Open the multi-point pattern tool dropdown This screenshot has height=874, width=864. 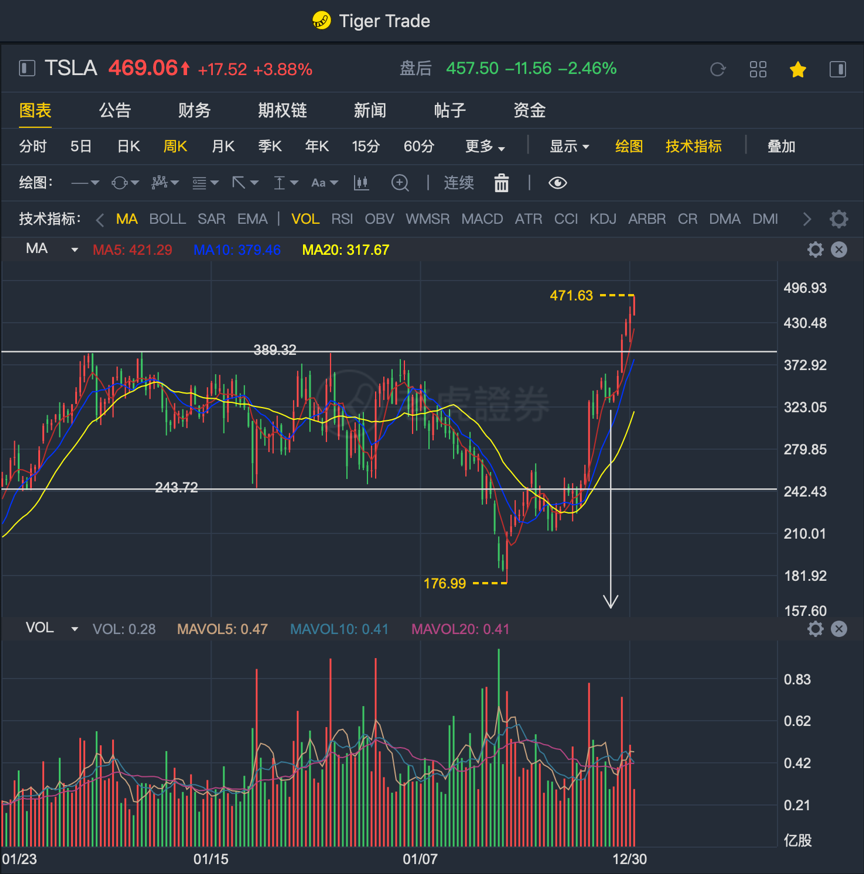click(x=165, y=183)
